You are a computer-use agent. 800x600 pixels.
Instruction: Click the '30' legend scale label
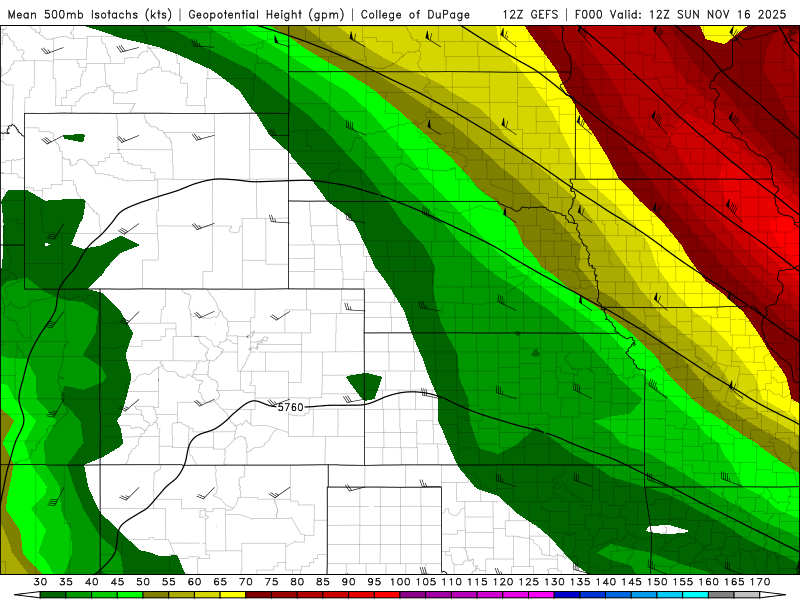pos(40,582)
